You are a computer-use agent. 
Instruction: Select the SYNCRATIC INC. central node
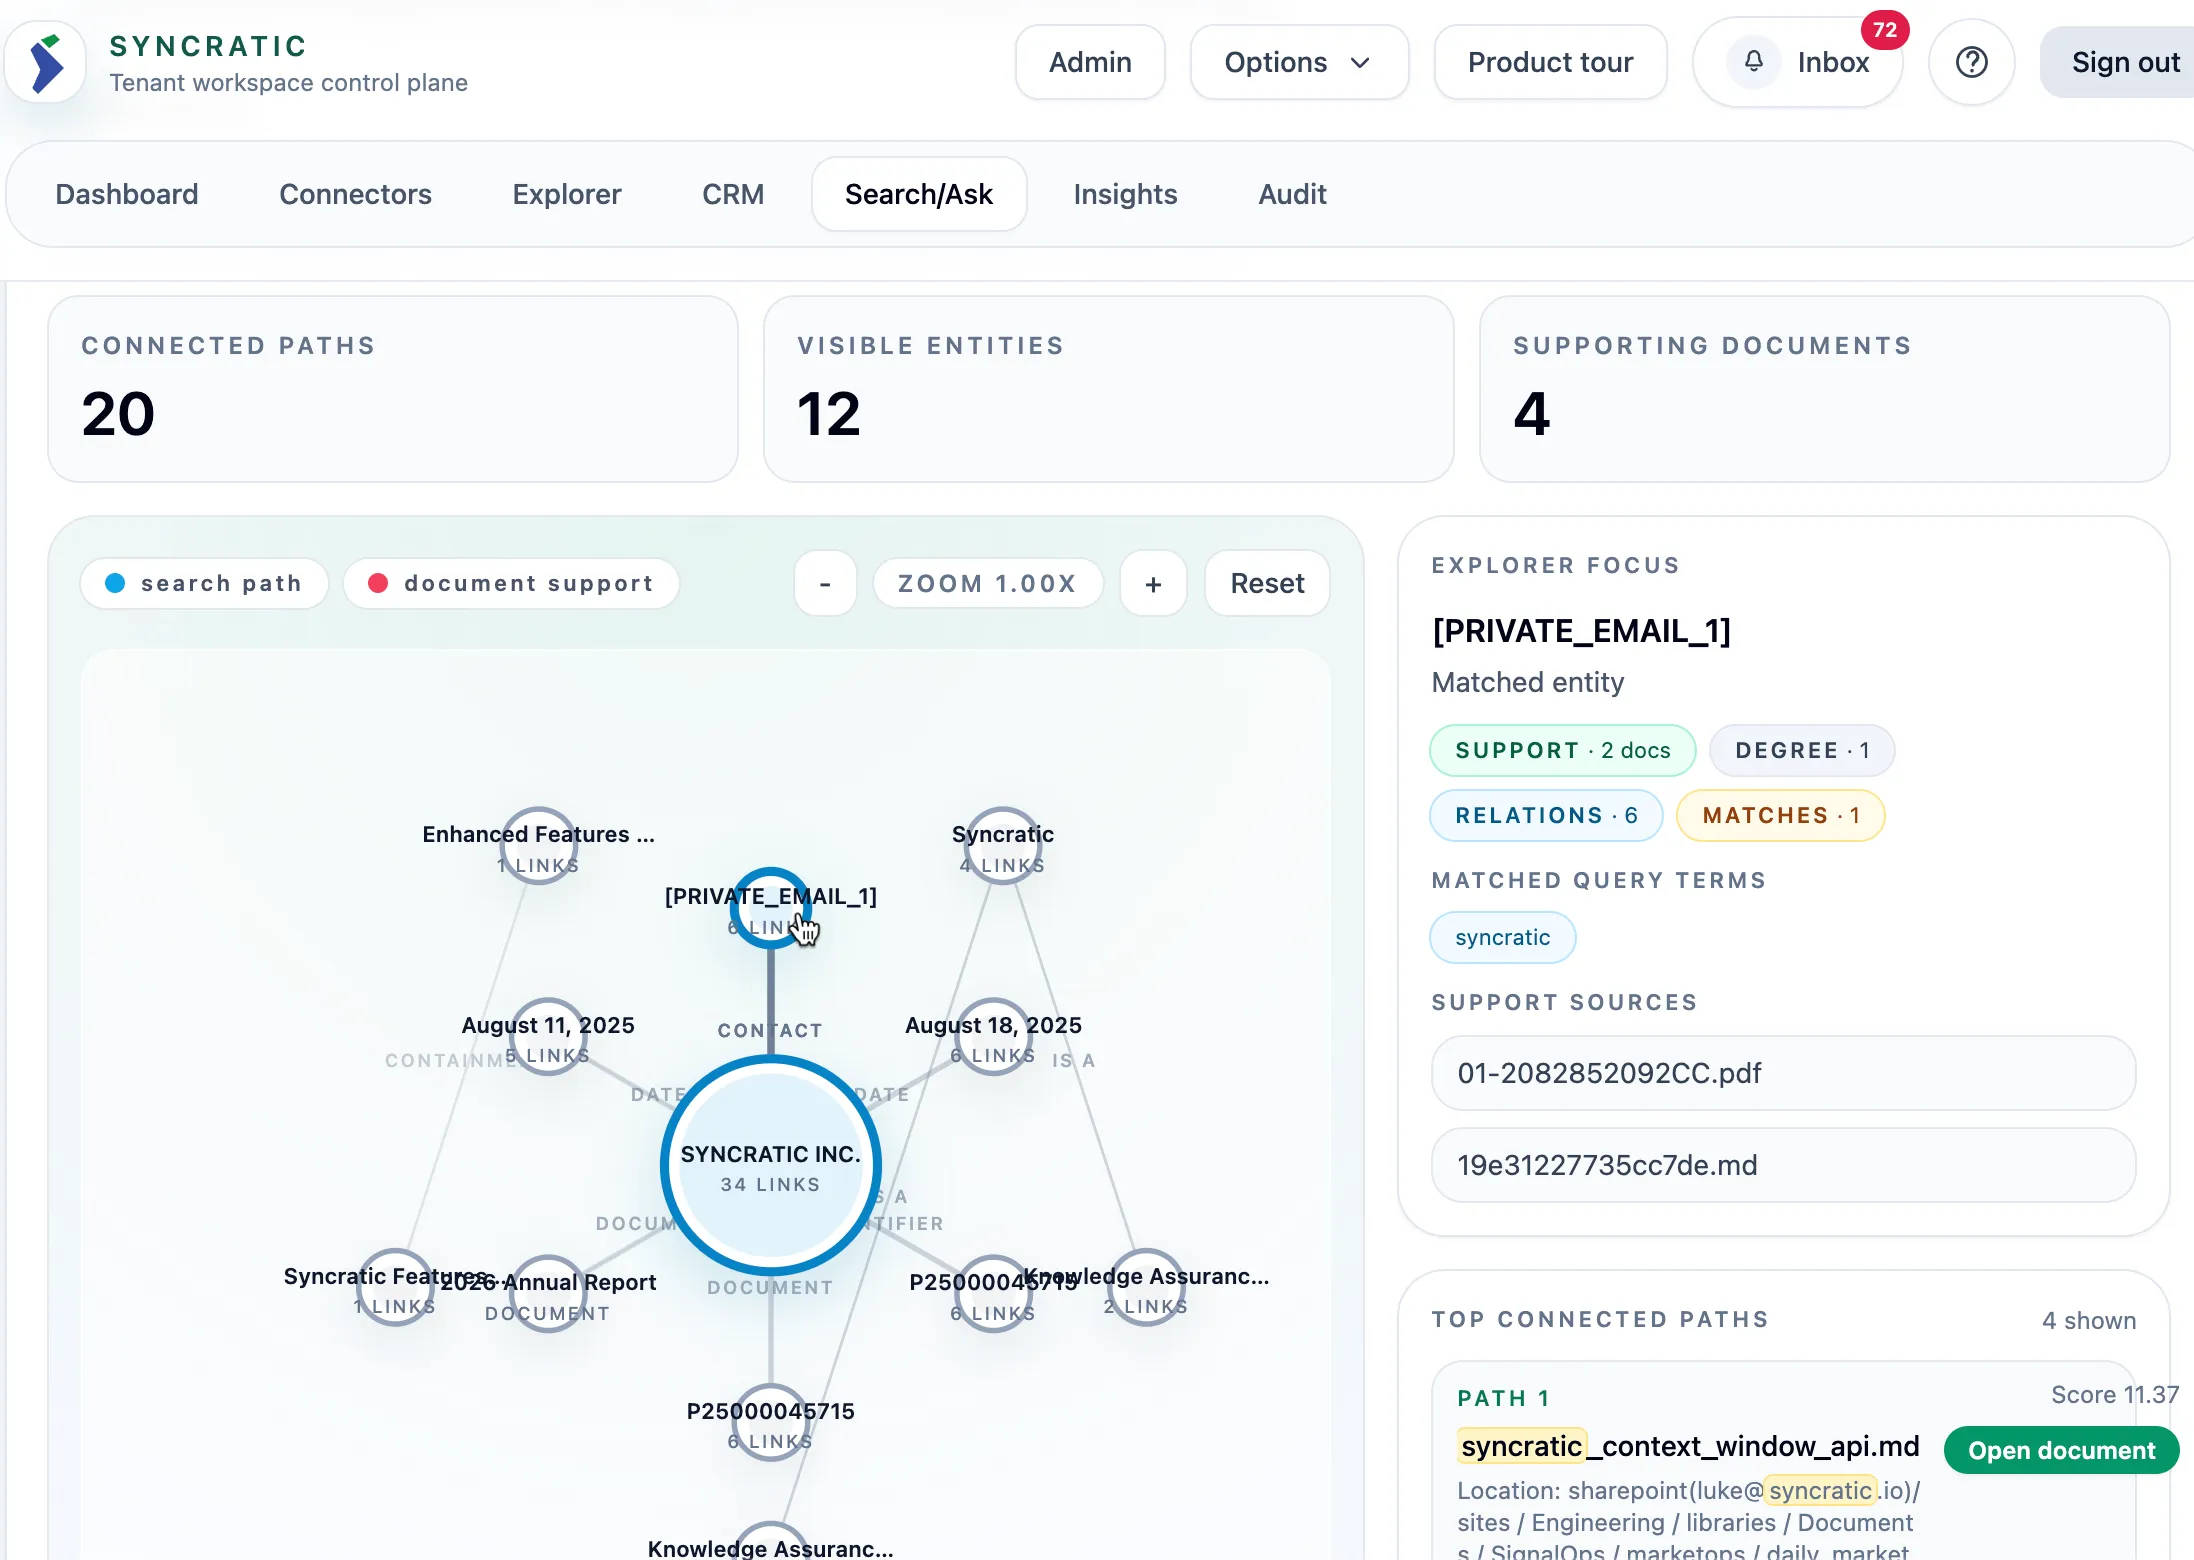click(770, 1166)
